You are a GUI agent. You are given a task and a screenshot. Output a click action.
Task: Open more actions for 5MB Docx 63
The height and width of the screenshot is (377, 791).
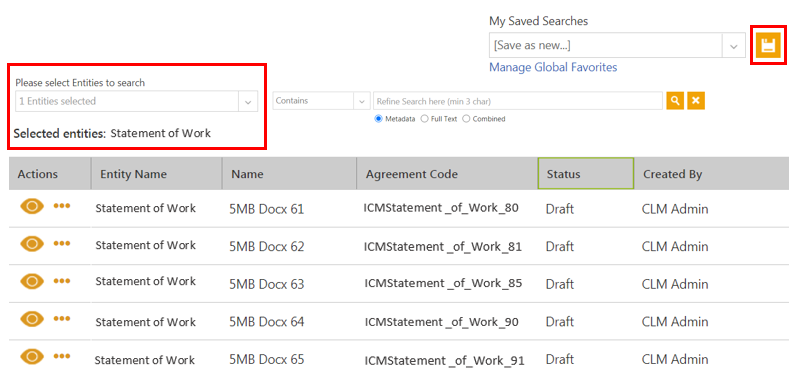coord(62,281)
